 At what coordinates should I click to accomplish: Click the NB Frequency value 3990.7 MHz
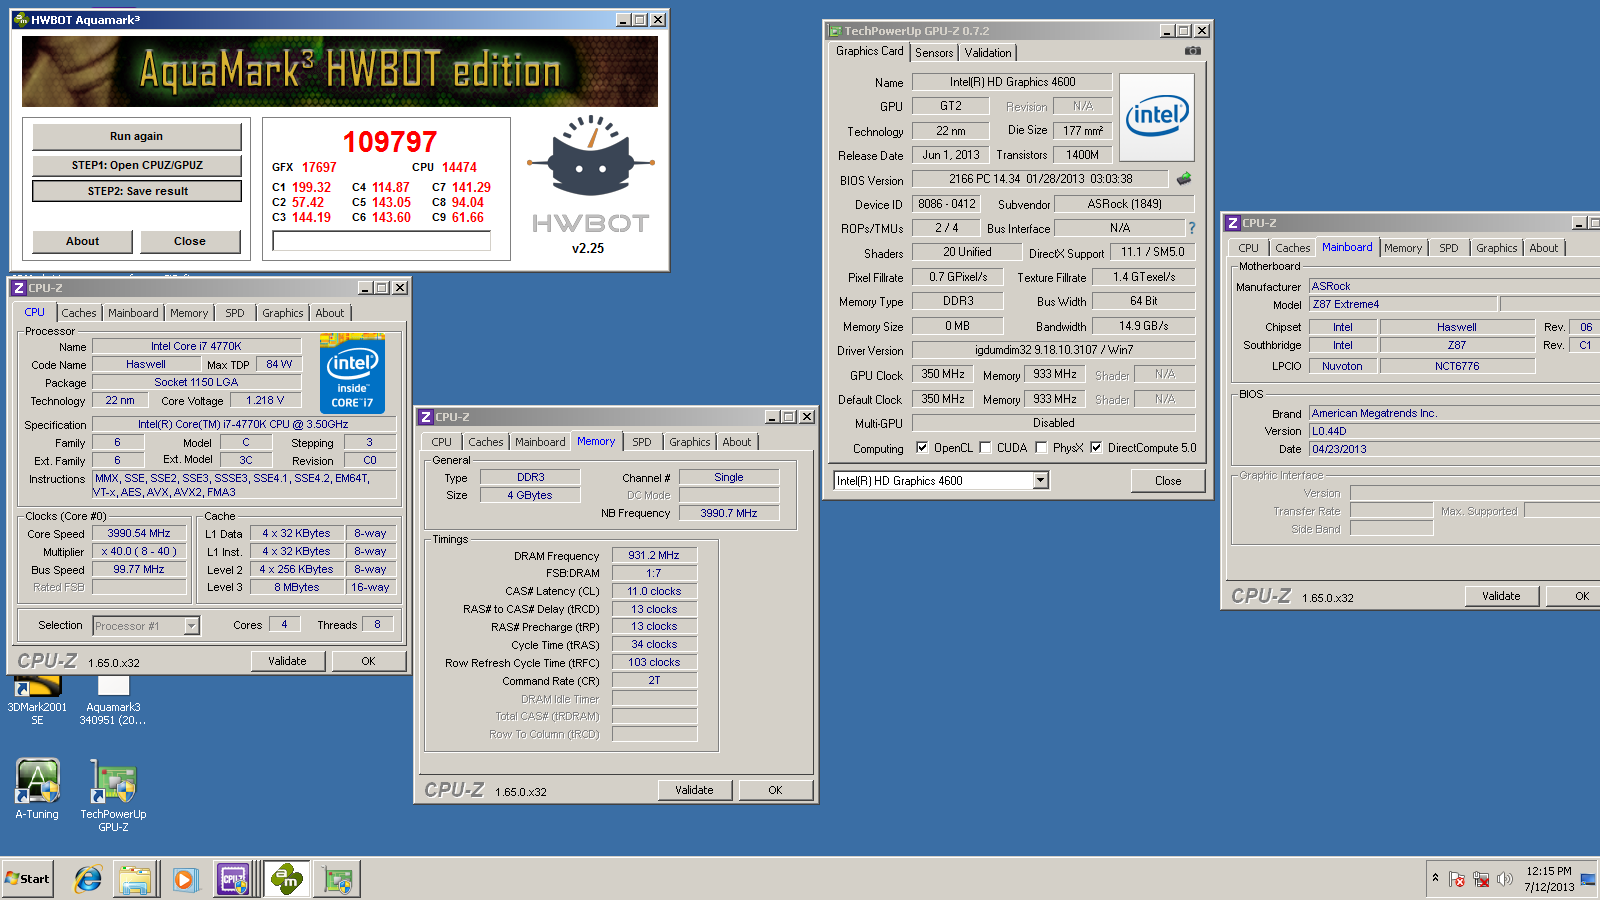click(729, 513)
